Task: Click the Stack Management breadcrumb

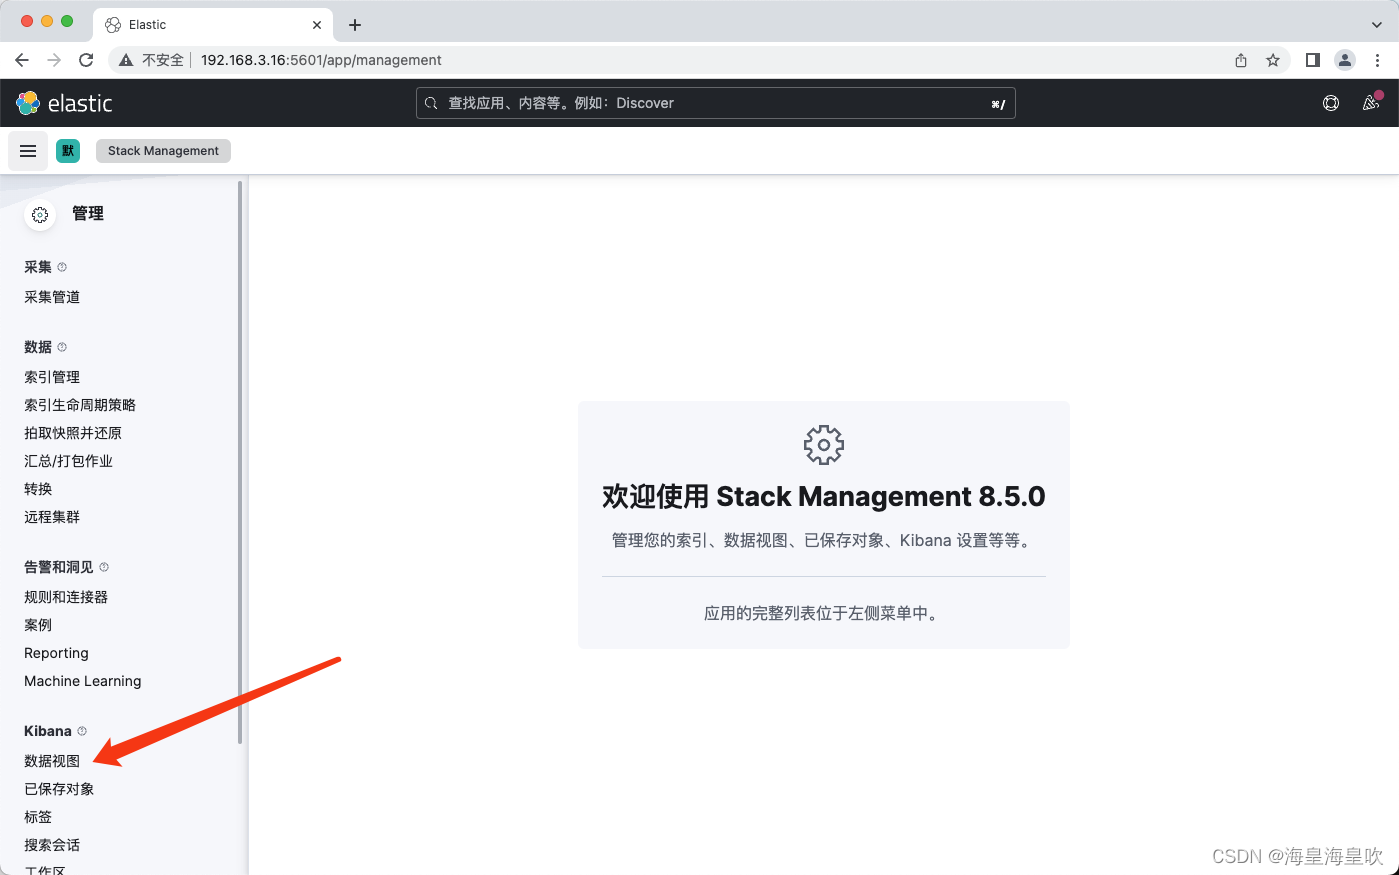Action: [x=163, y=151]
